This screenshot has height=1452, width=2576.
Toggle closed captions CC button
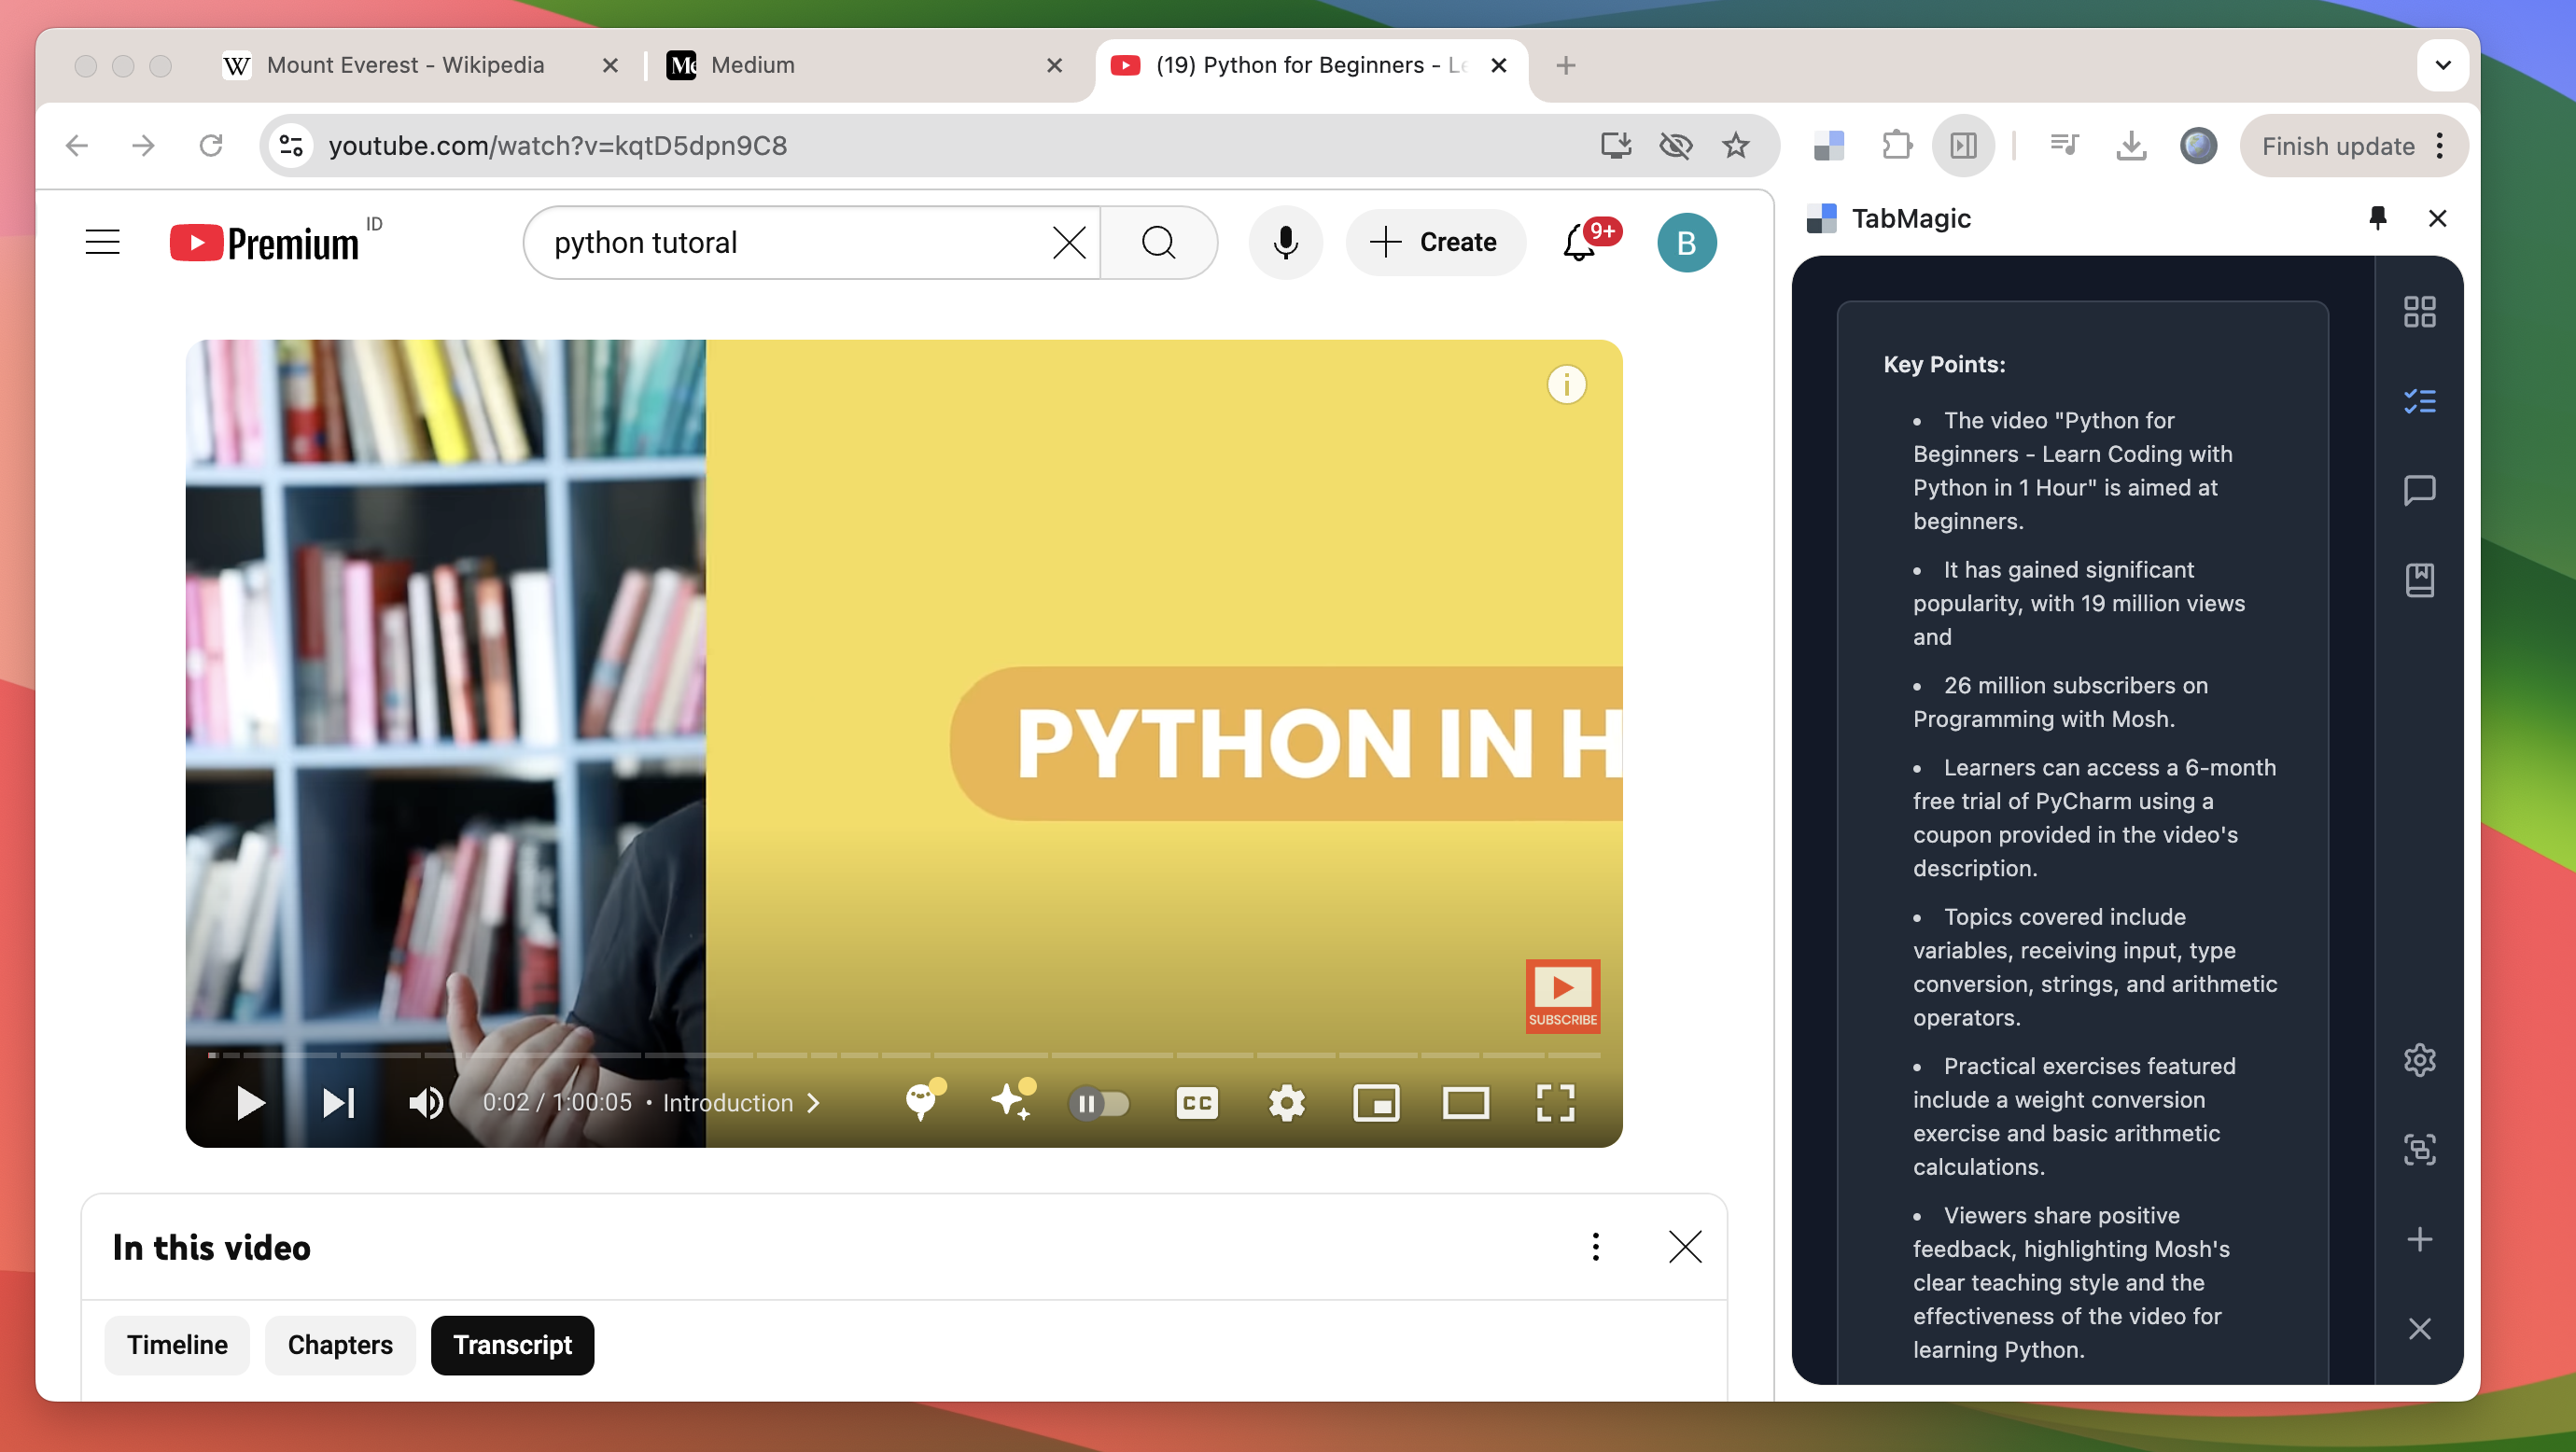[x=1197, y=1103]
